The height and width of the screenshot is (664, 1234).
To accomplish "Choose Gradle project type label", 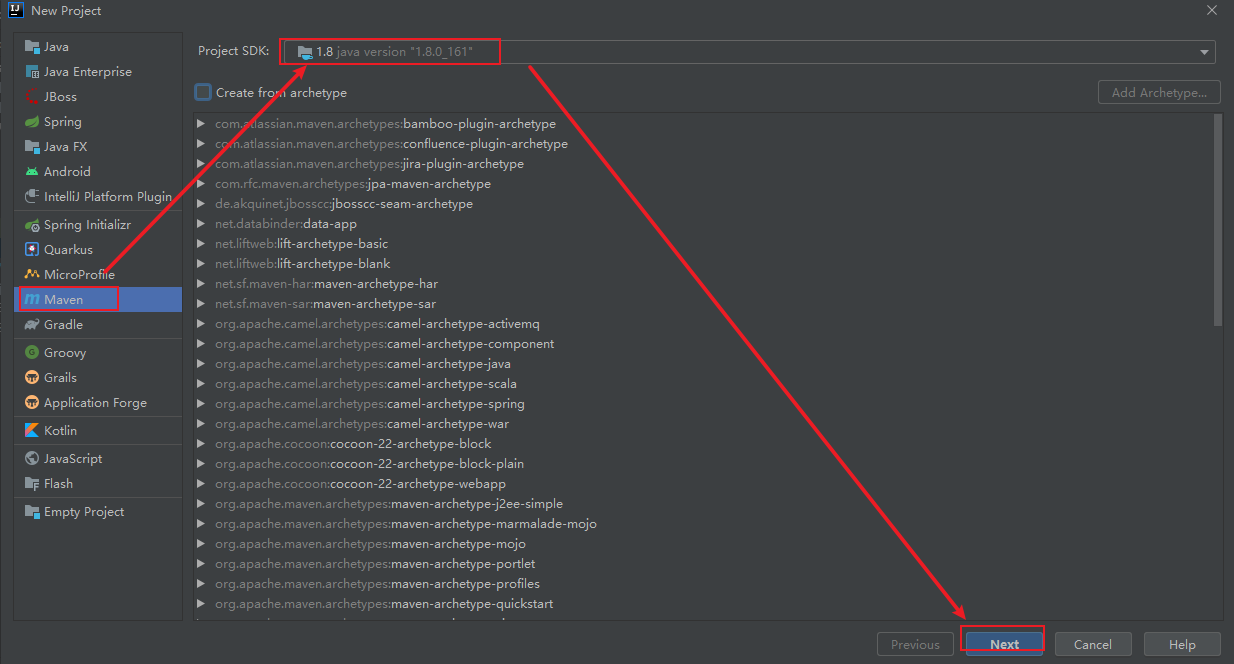I will point(63,325).
